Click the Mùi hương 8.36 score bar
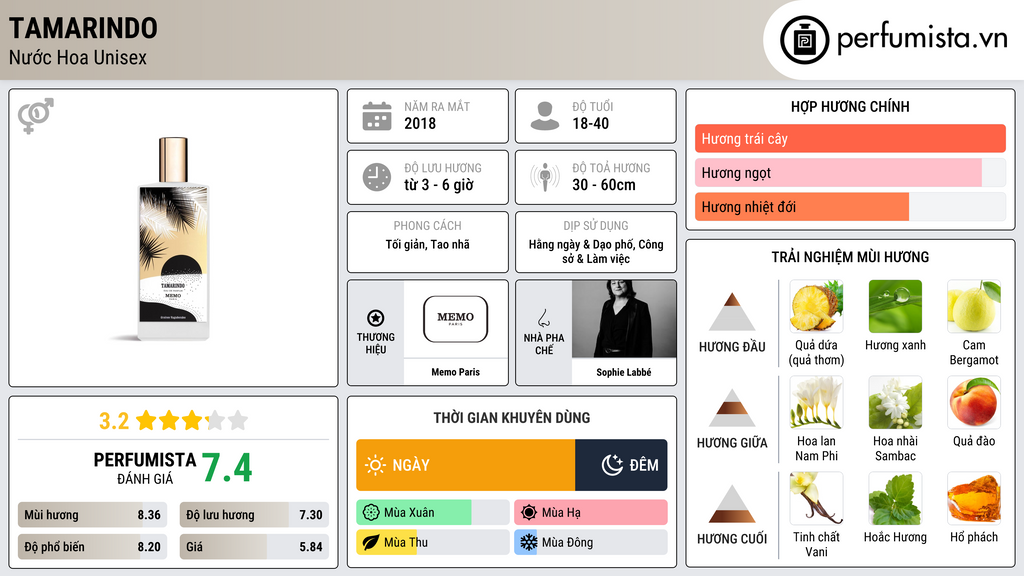Viewport: 1024px width, 576px height. [93, 515]
